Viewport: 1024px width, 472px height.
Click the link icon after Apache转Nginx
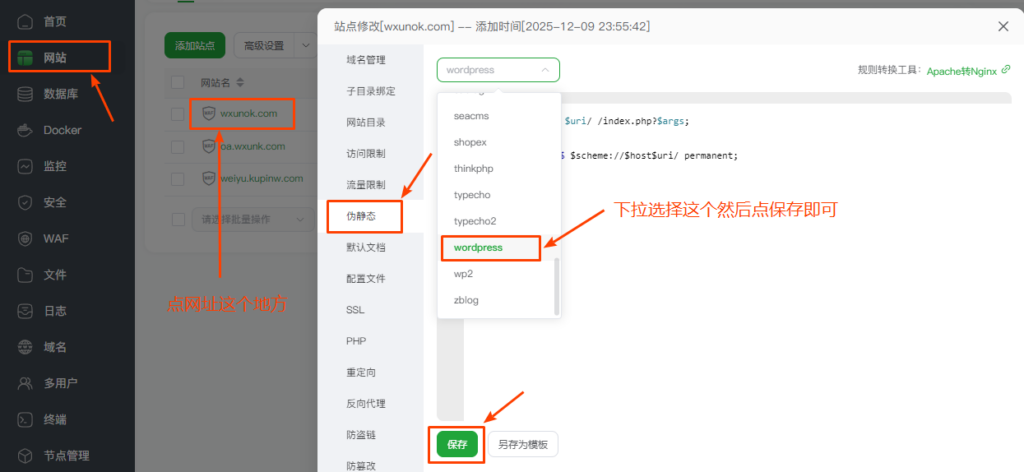pos(1006,69)
